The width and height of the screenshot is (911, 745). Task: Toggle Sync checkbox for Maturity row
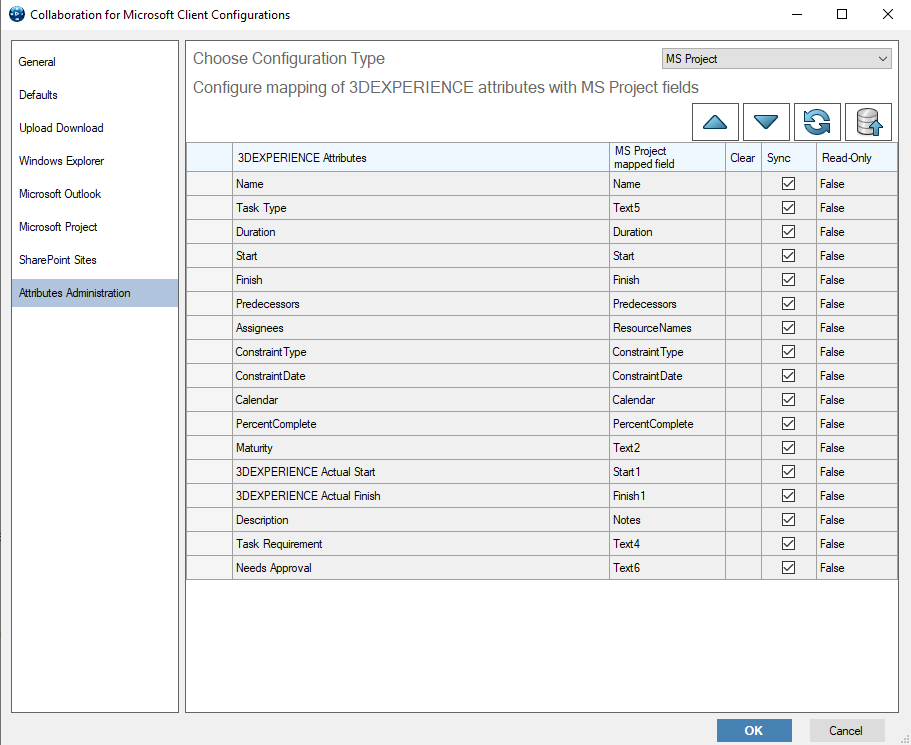(x=788, y=448)
